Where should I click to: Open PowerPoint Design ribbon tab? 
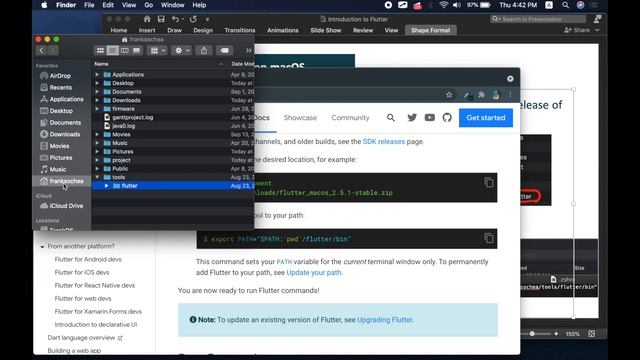tap(203, 30)
